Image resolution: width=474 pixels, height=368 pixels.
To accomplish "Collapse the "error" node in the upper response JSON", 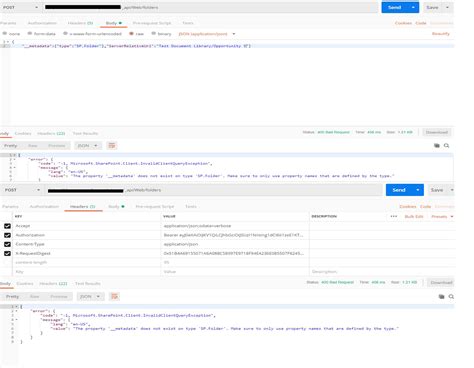I will [x=14, y=159].
